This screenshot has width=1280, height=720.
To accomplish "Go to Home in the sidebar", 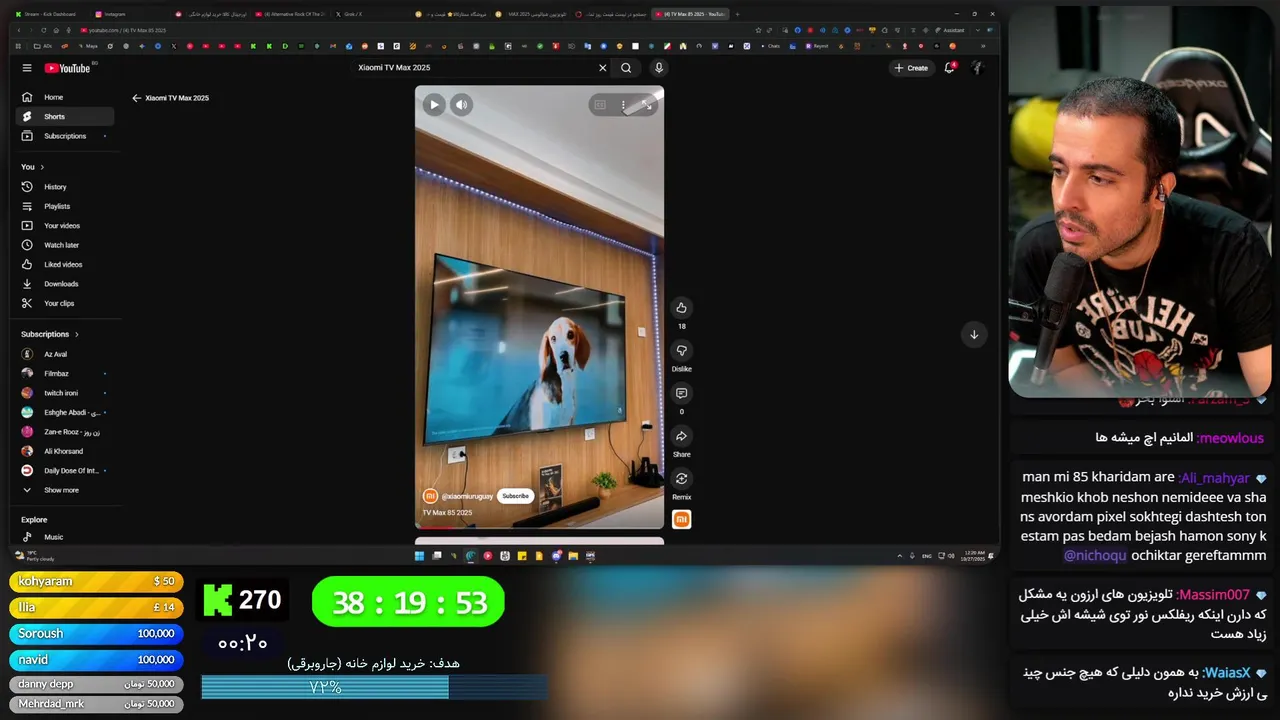I will 66,97.
